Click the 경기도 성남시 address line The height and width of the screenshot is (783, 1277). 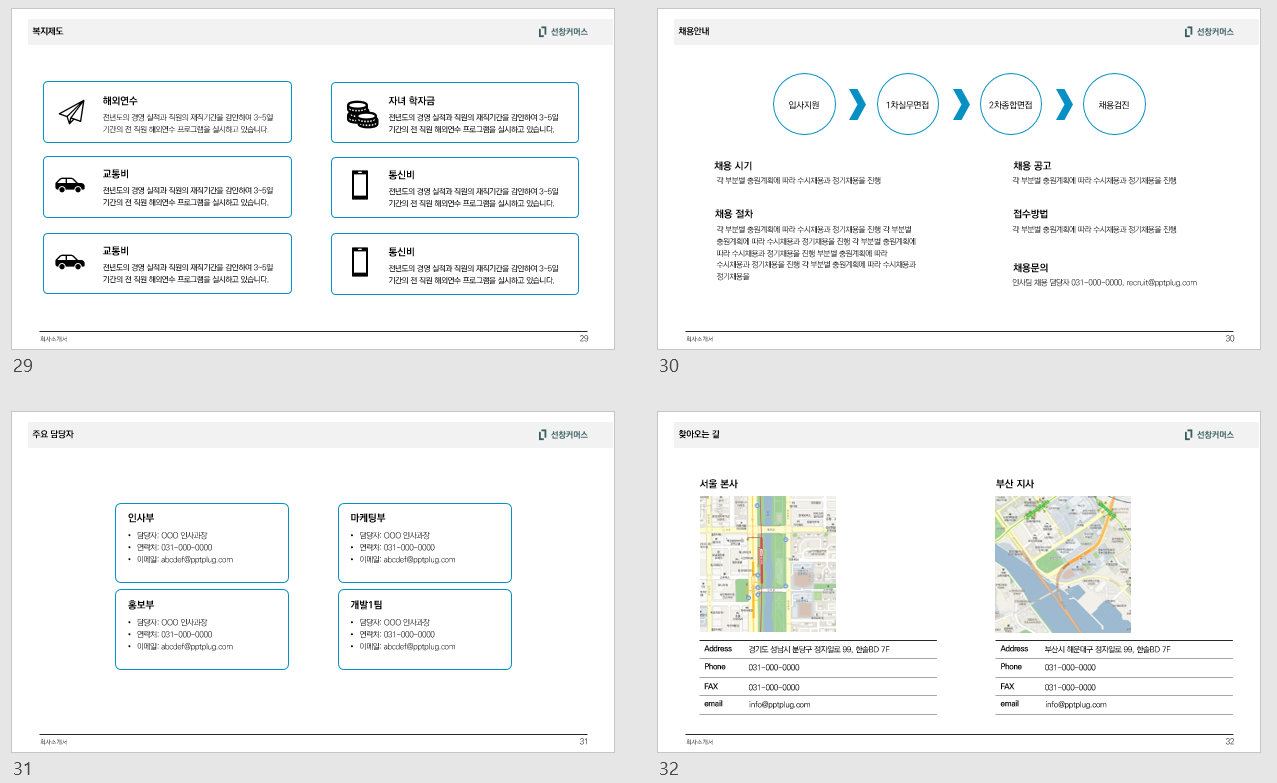pyautogui.click(x=819, y=650)
